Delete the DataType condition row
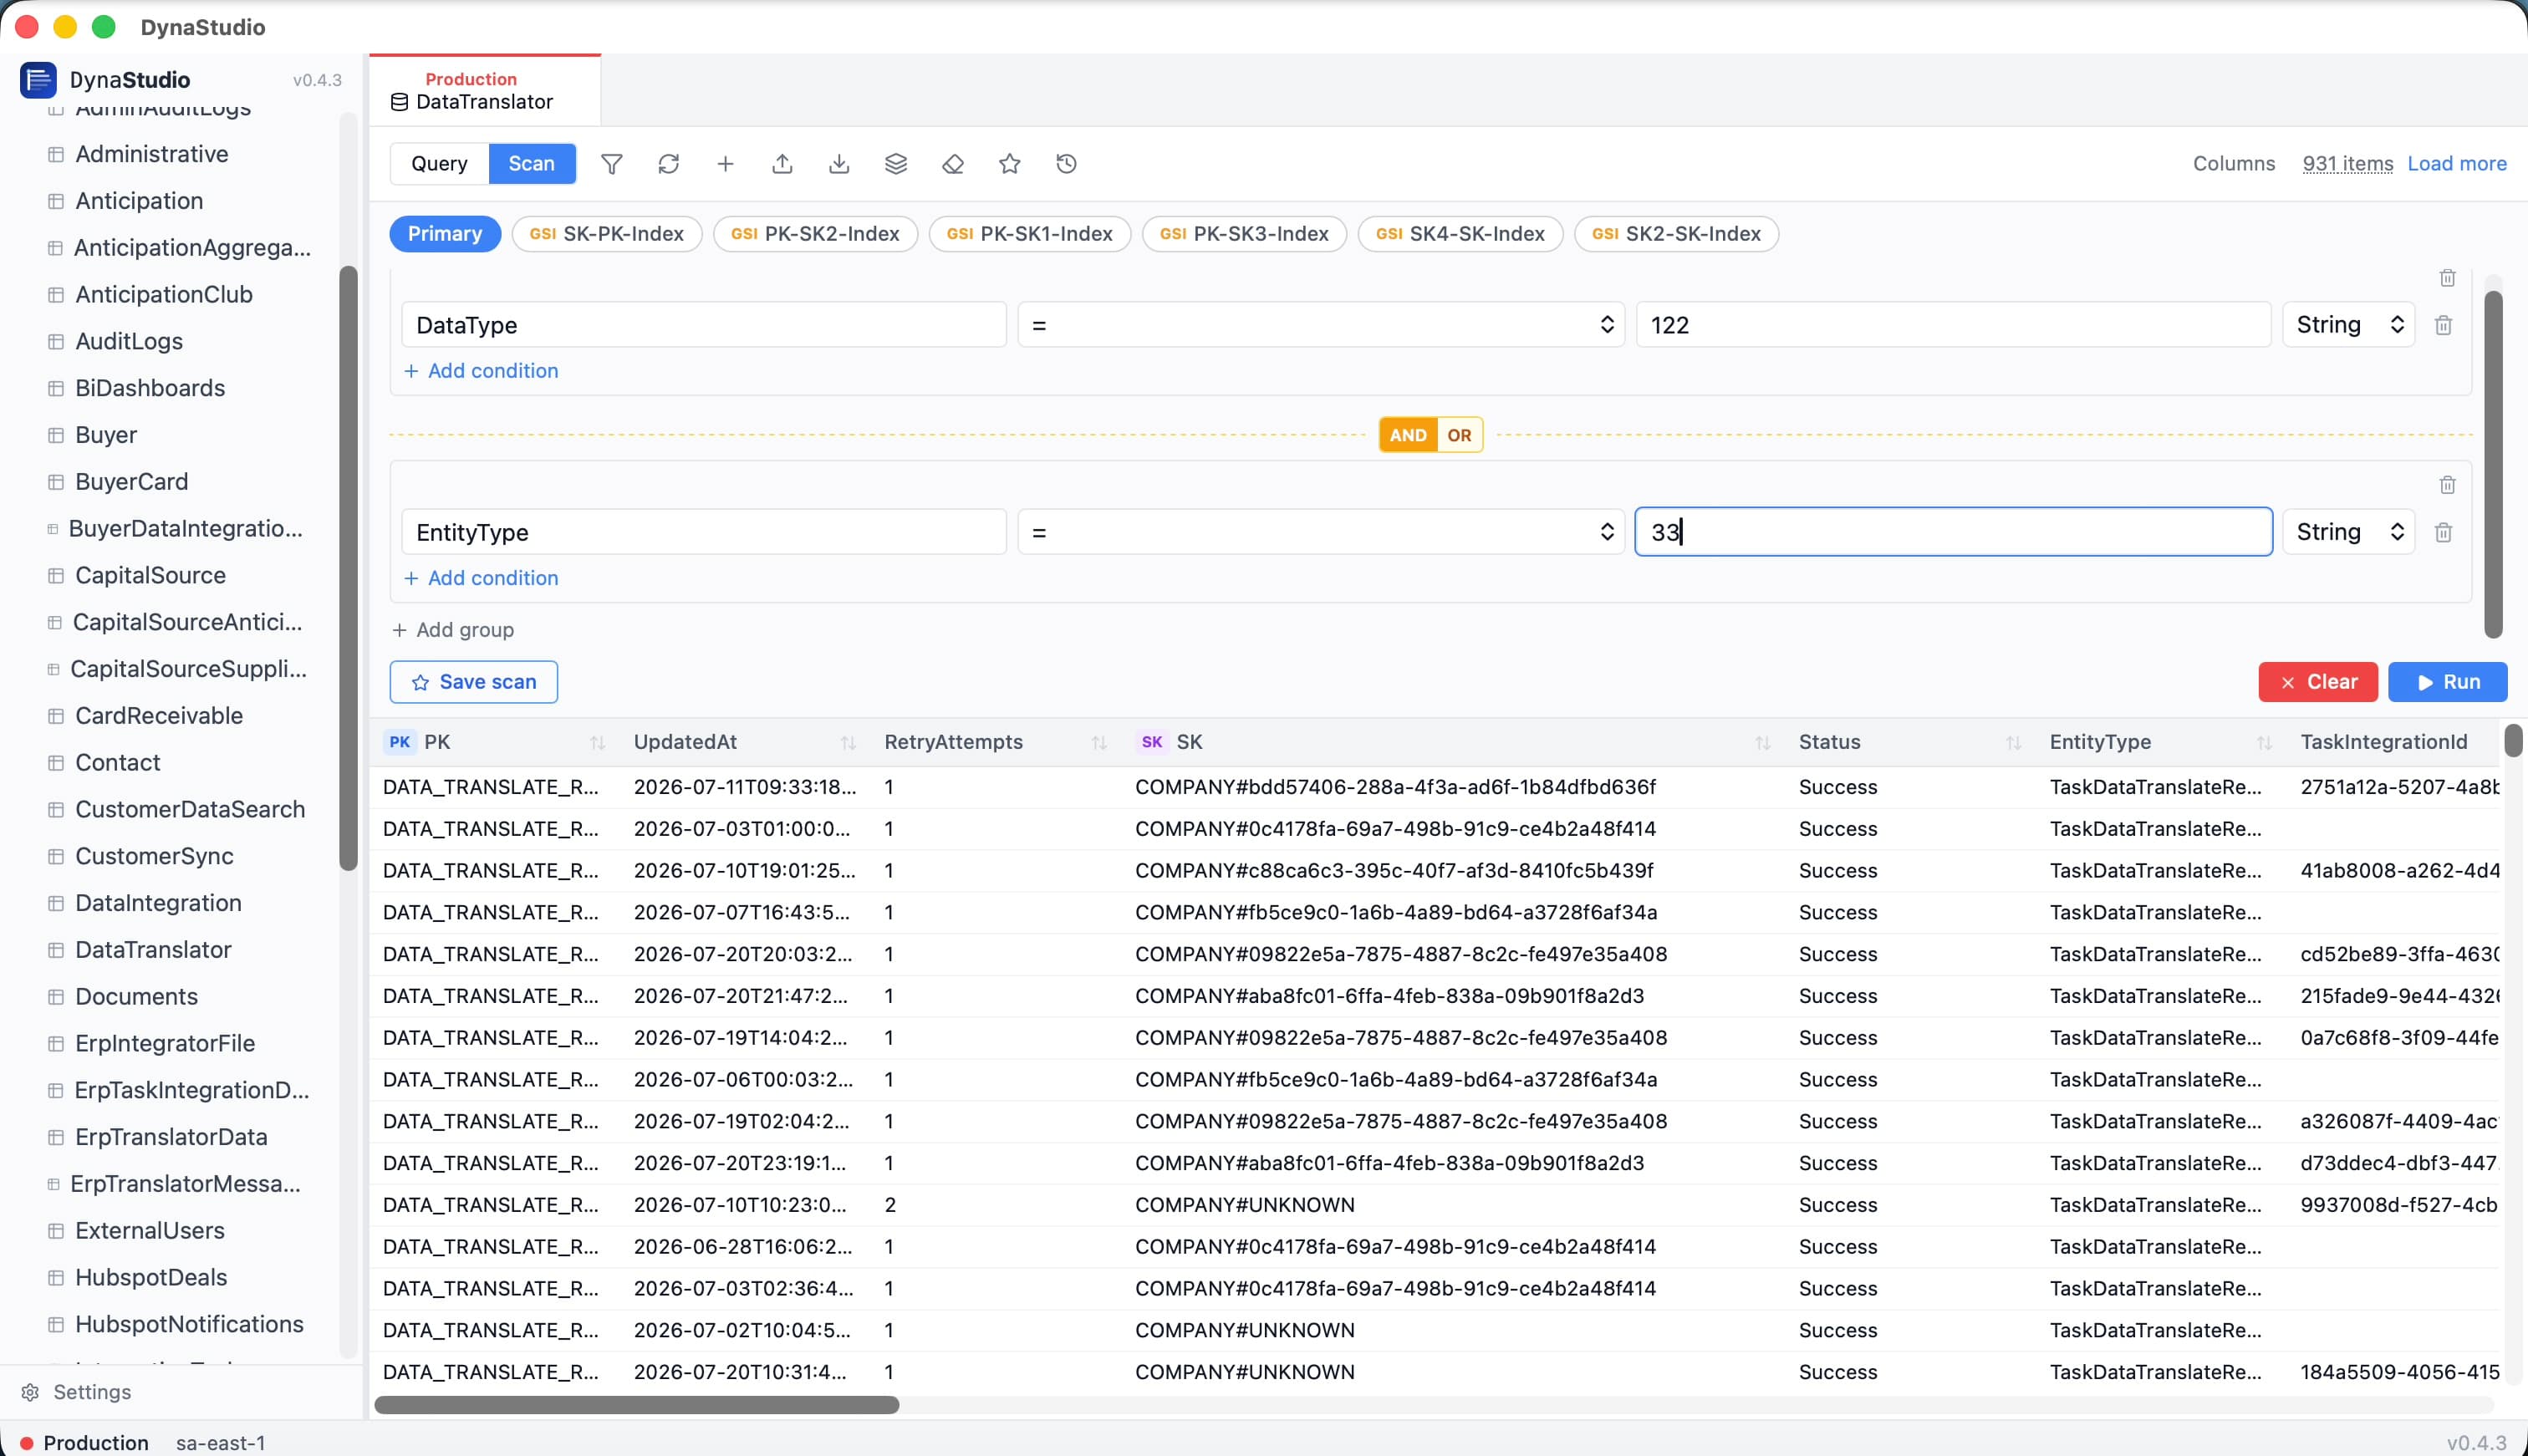2528x1456 pixels. pos(2443,325)
